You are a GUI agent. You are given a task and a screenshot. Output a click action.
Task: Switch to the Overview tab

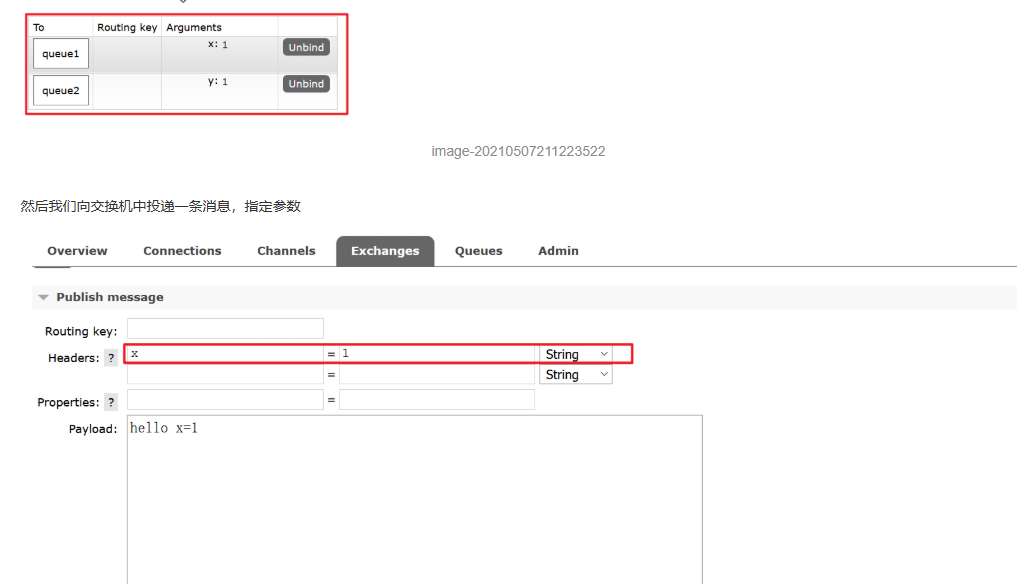click(x=77, y=251)
